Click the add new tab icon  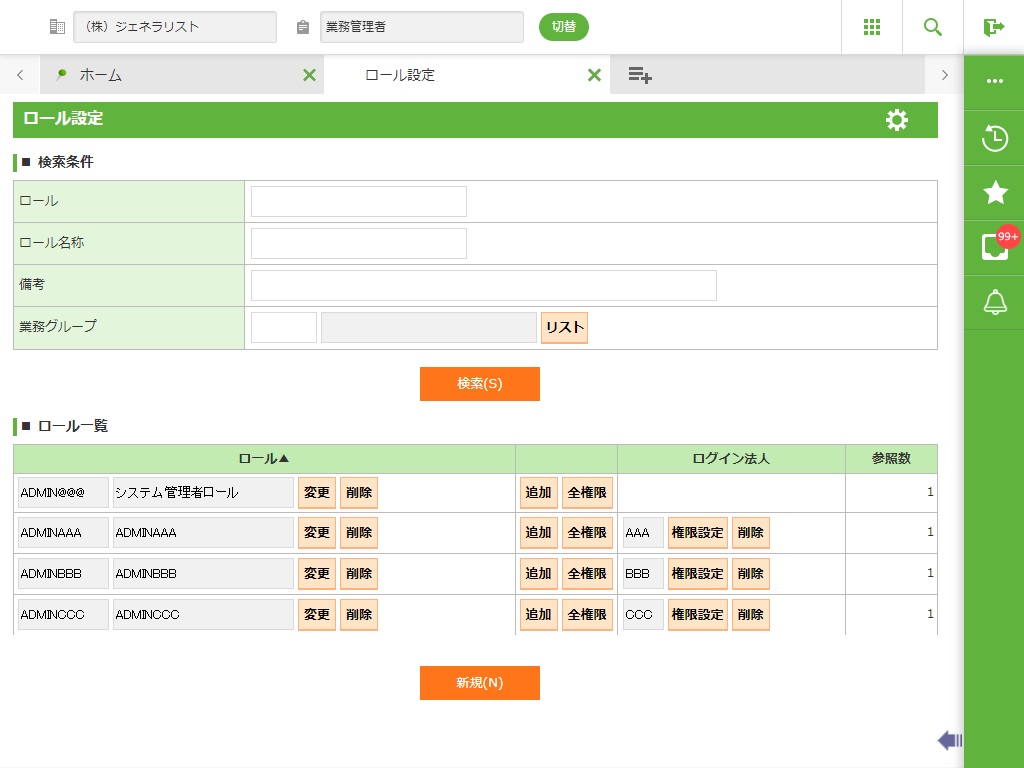tap(640, 75)
